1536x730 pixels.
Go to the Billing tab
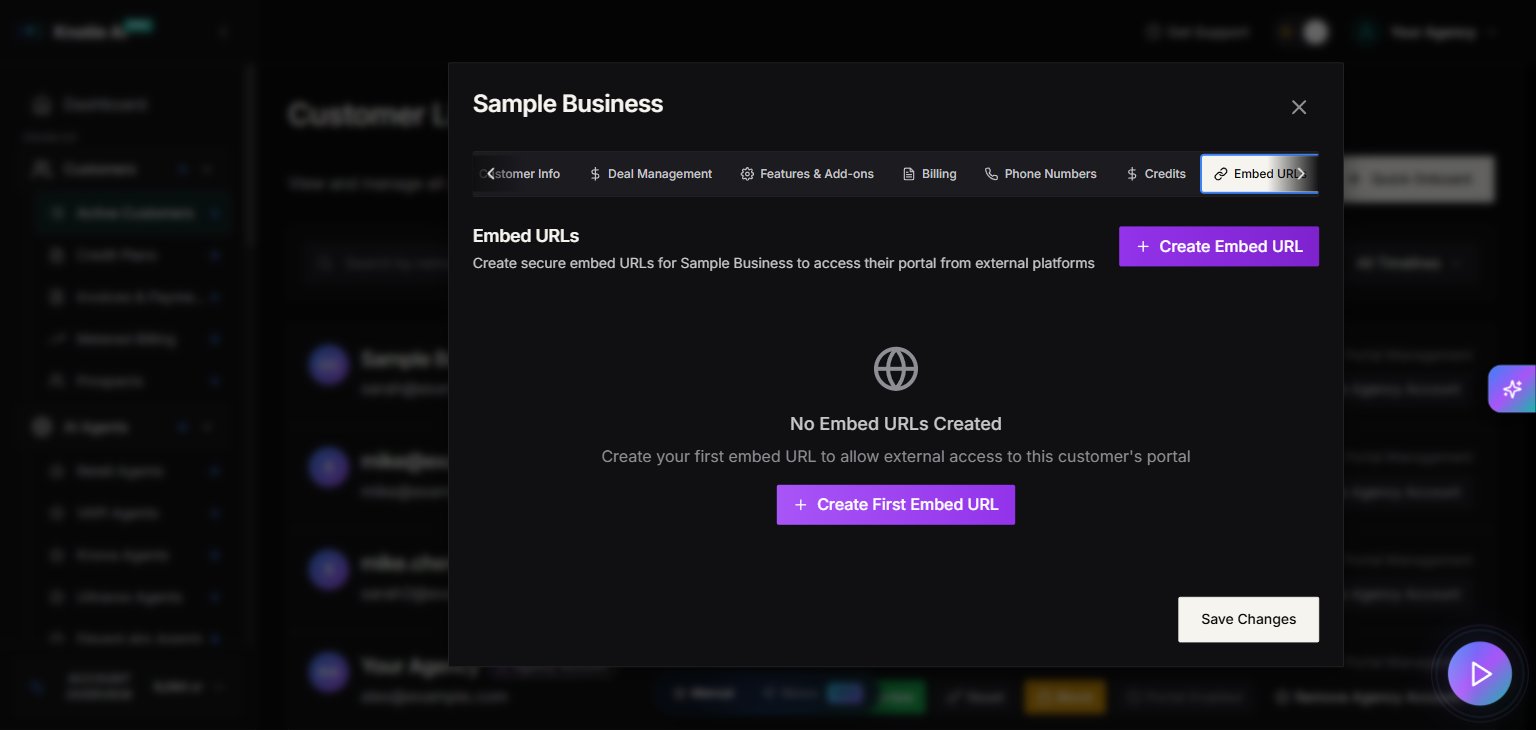(x=929, y=174)
